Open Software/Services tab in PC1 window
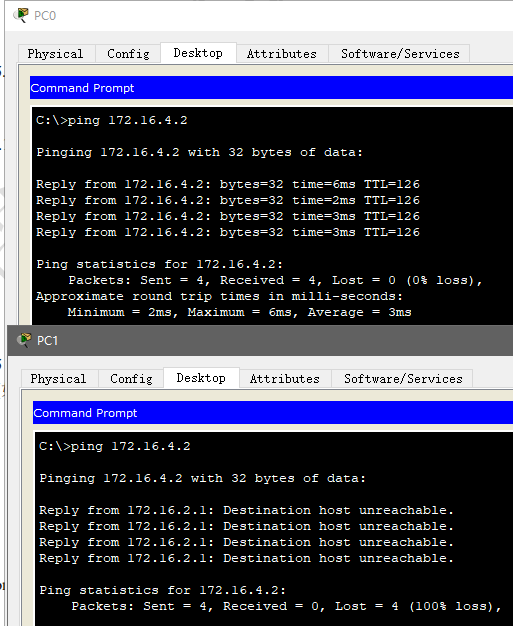This screenshot has height=626, width=513. click(403, 379)
